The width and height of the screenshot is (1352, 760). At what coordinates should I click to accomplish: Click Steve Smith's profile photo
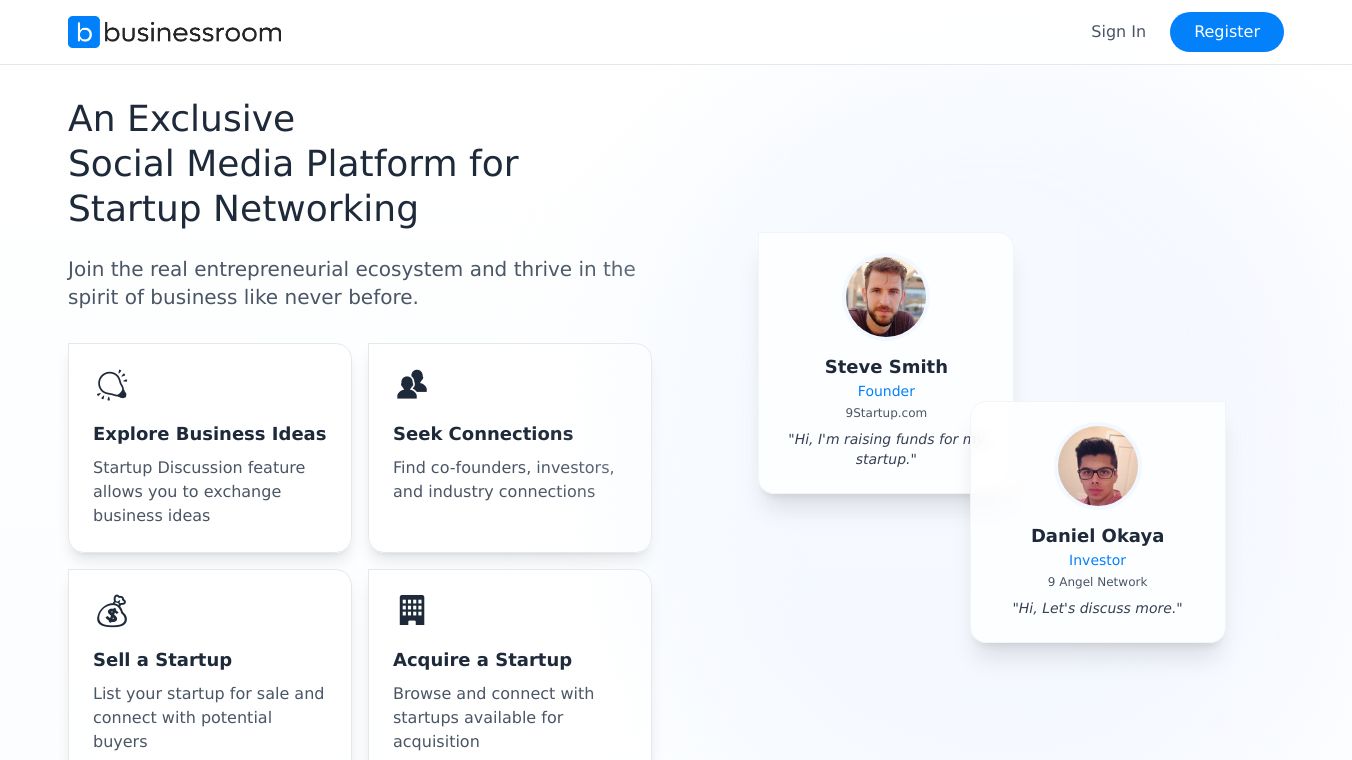click(x=886, y=297)
